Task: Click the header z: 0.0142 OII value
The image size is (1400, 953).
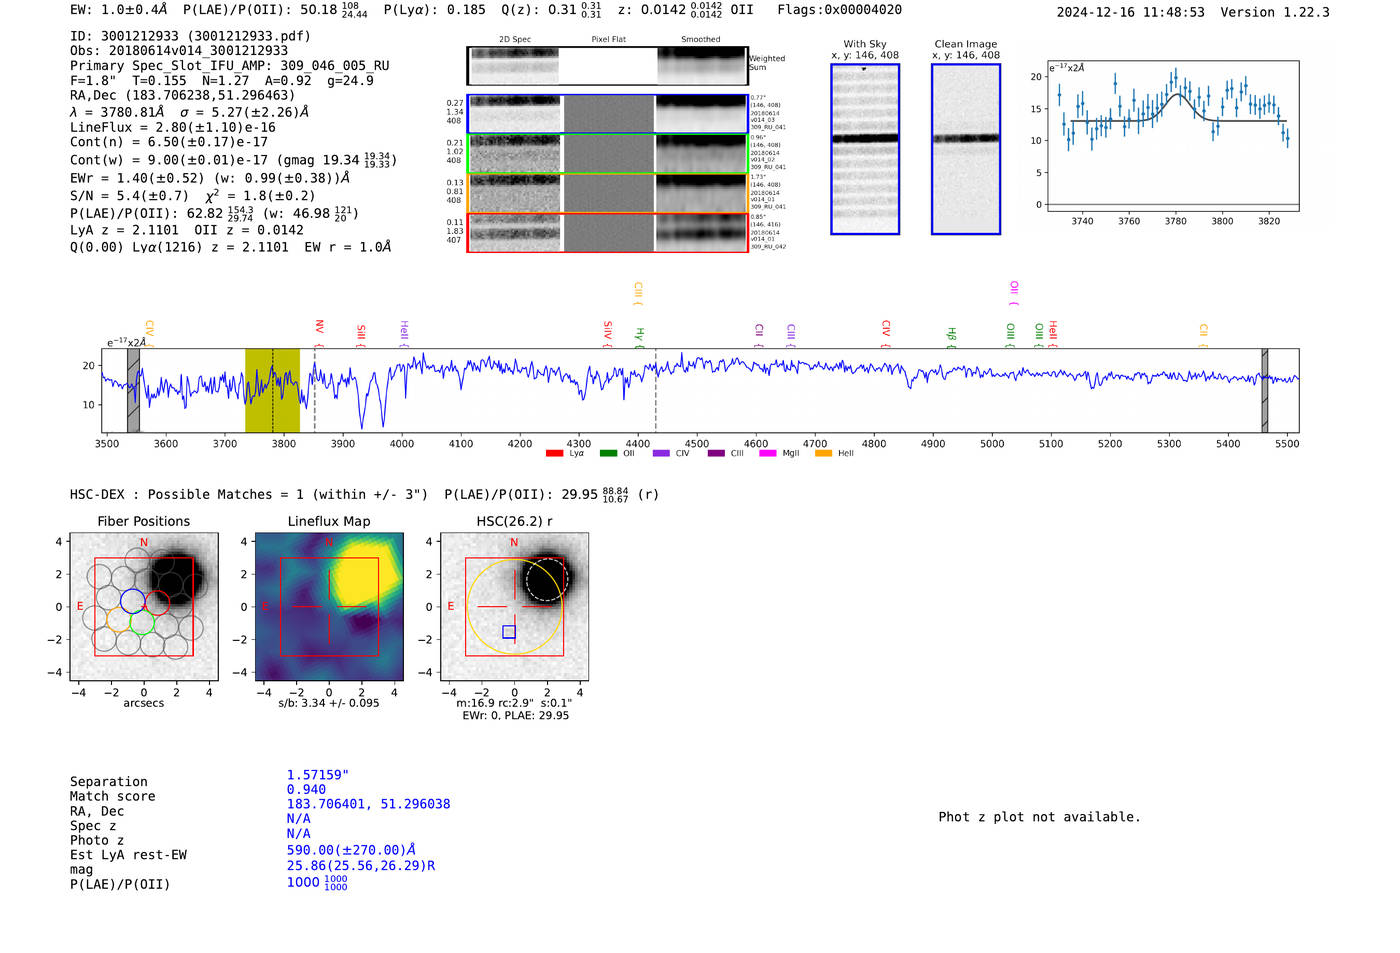Action: coord(686,10)
